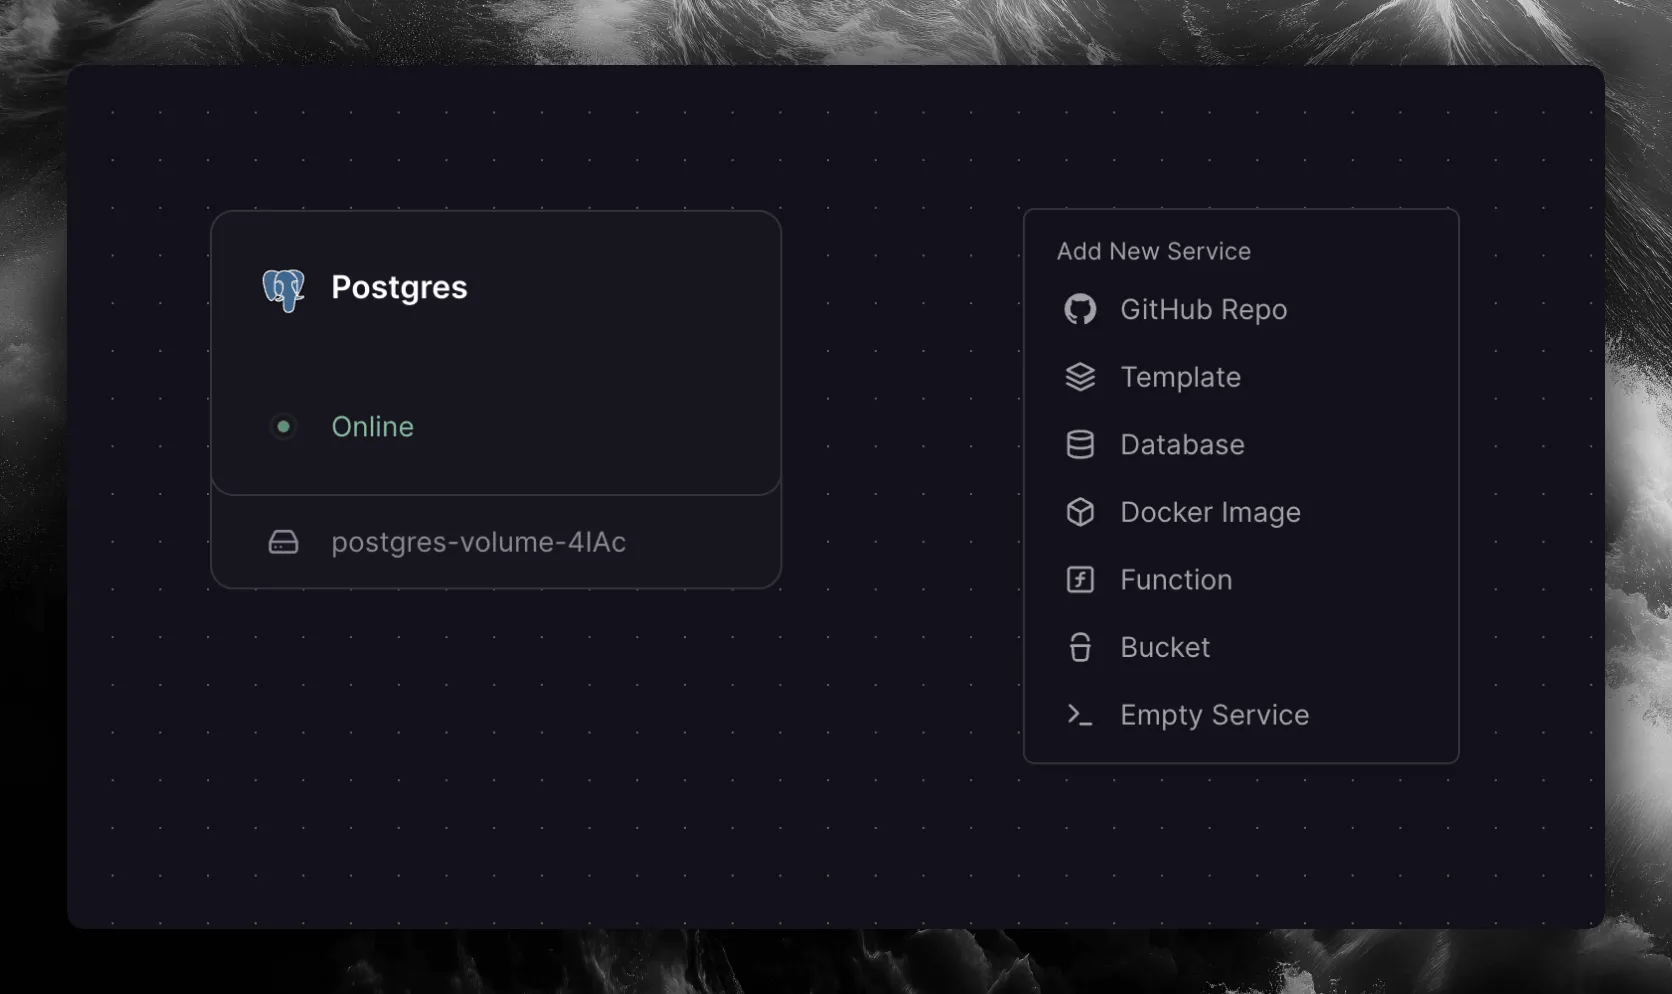Click the Database cylinder icon

[1080, 445]
